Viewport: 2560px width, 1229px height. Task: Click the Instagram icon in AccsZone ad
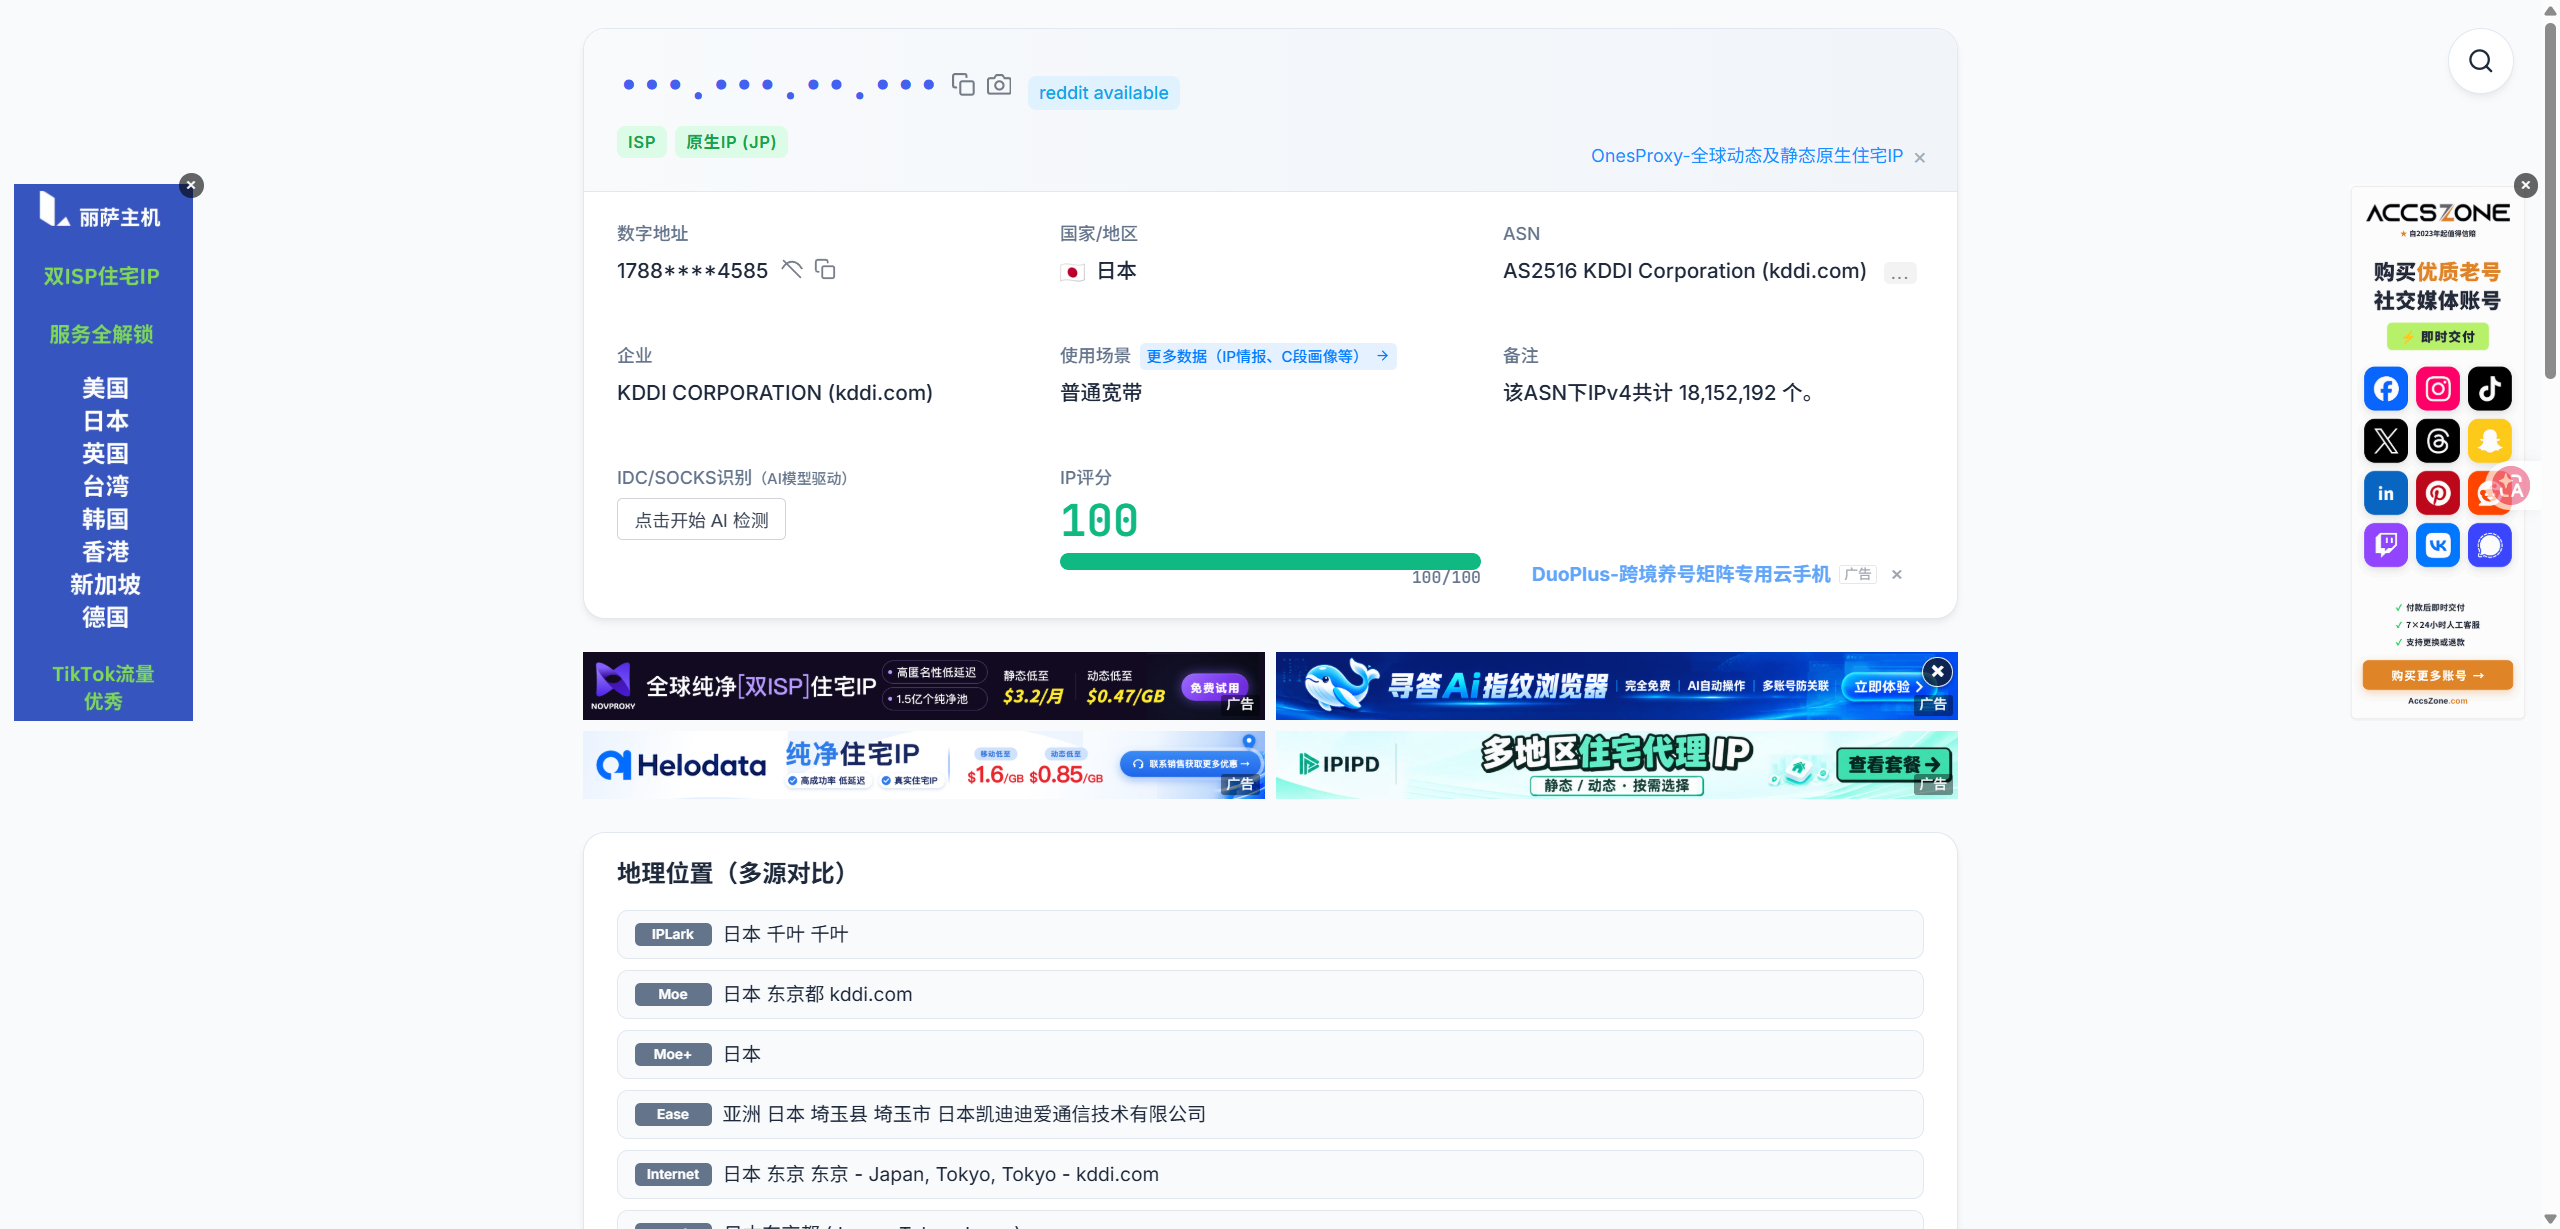coord(2438,389)
